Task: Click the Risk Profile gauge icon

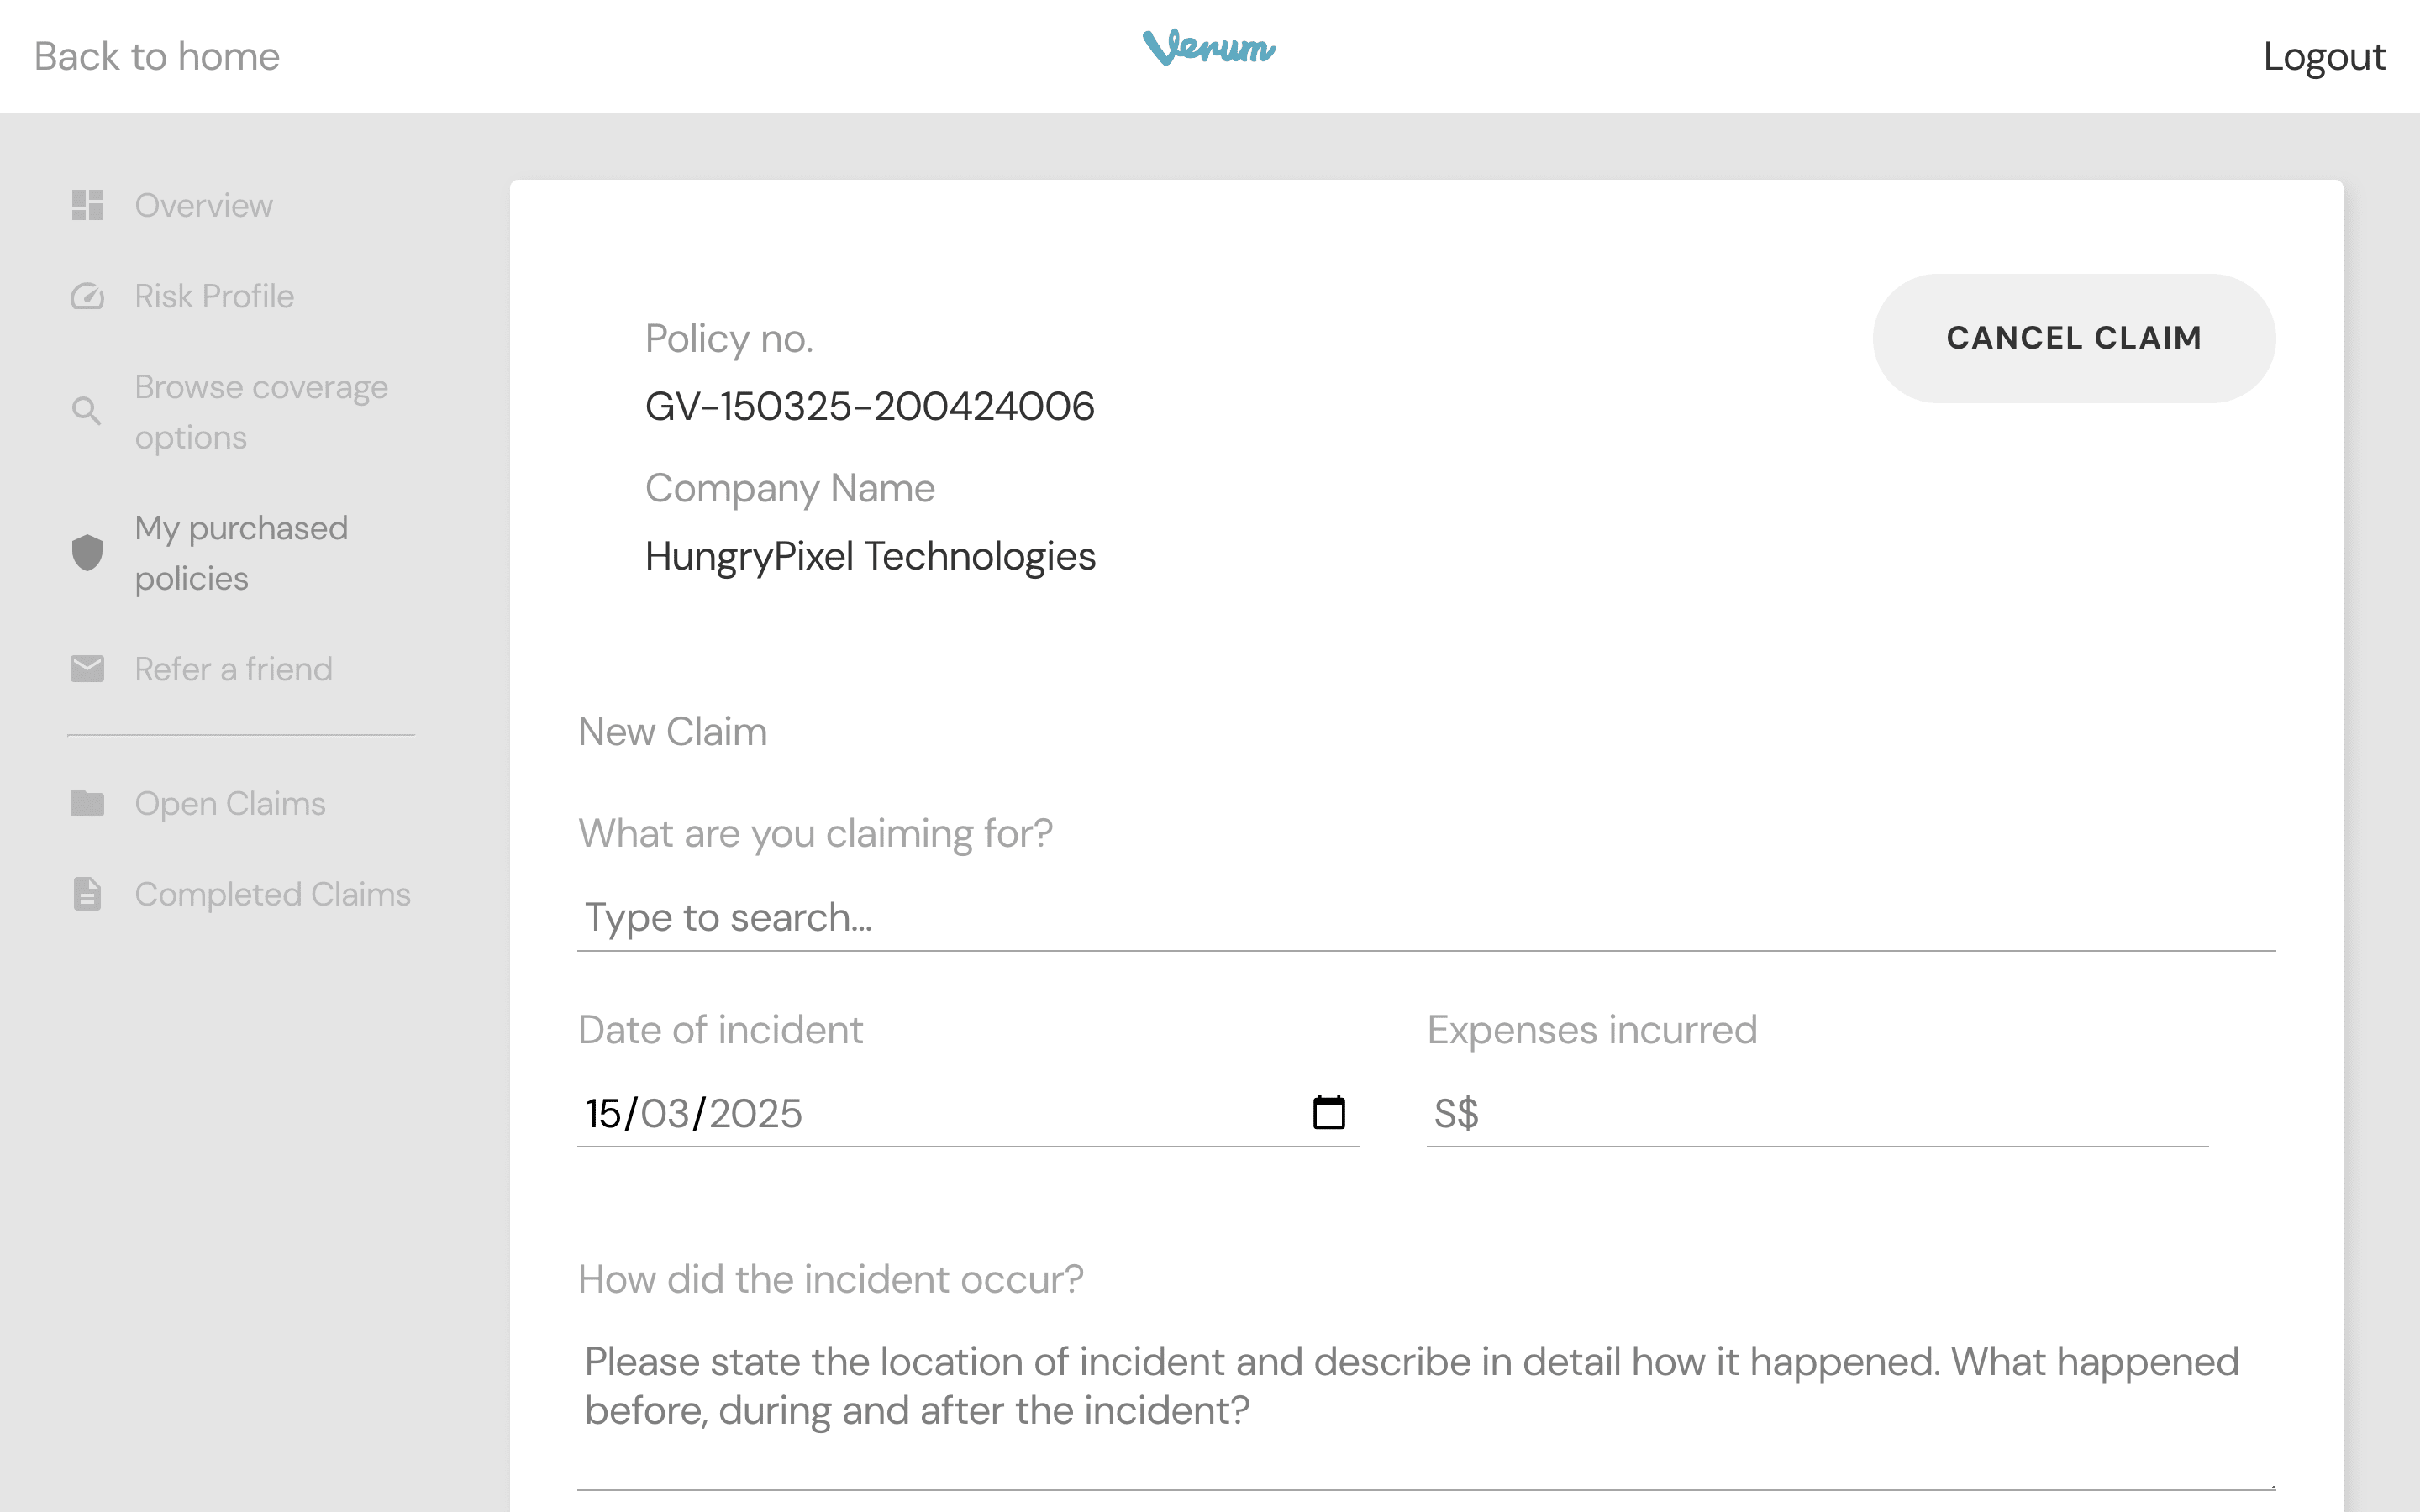Action: [x=87, y=296]
